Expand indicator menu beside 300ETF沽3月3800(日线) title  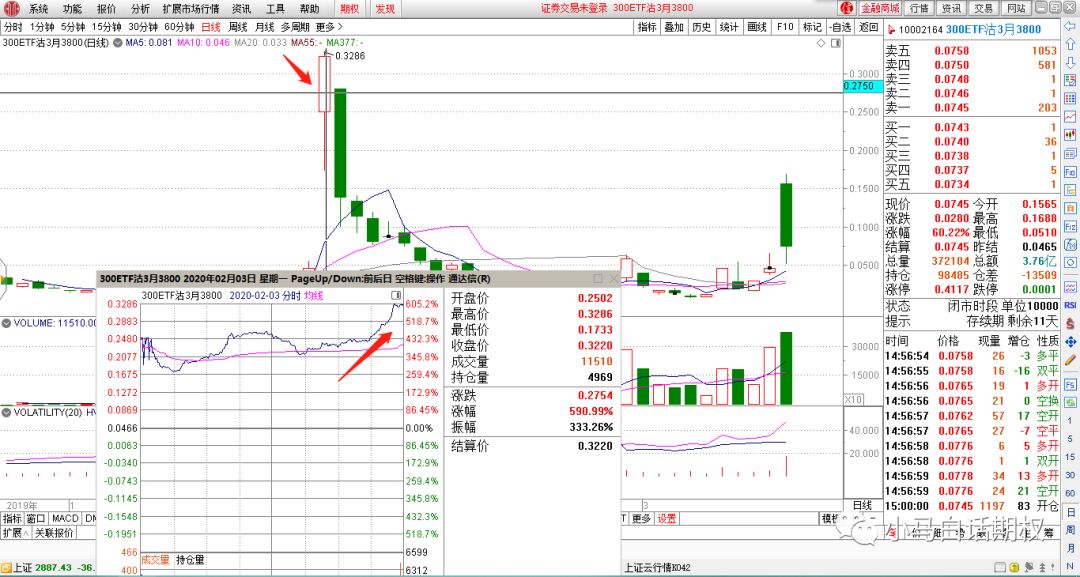coord(117,43)
